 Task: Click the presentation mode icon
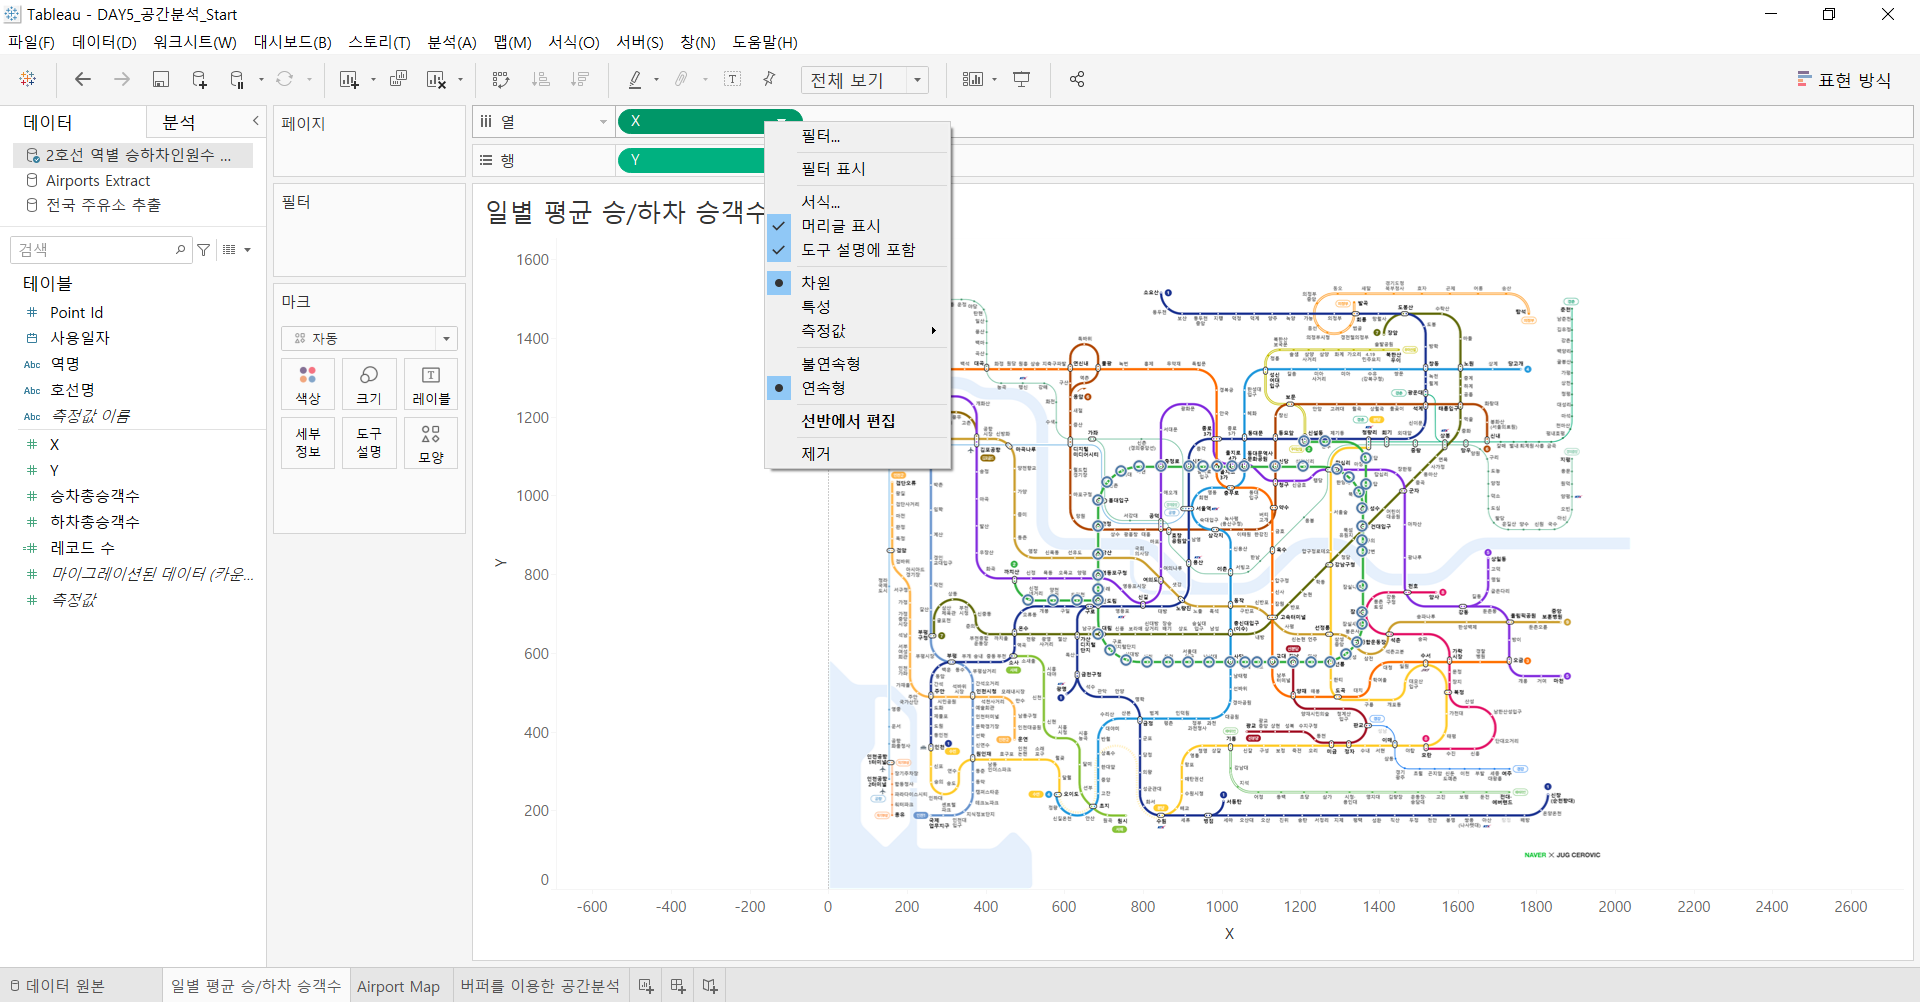(x=1021, y=79)
